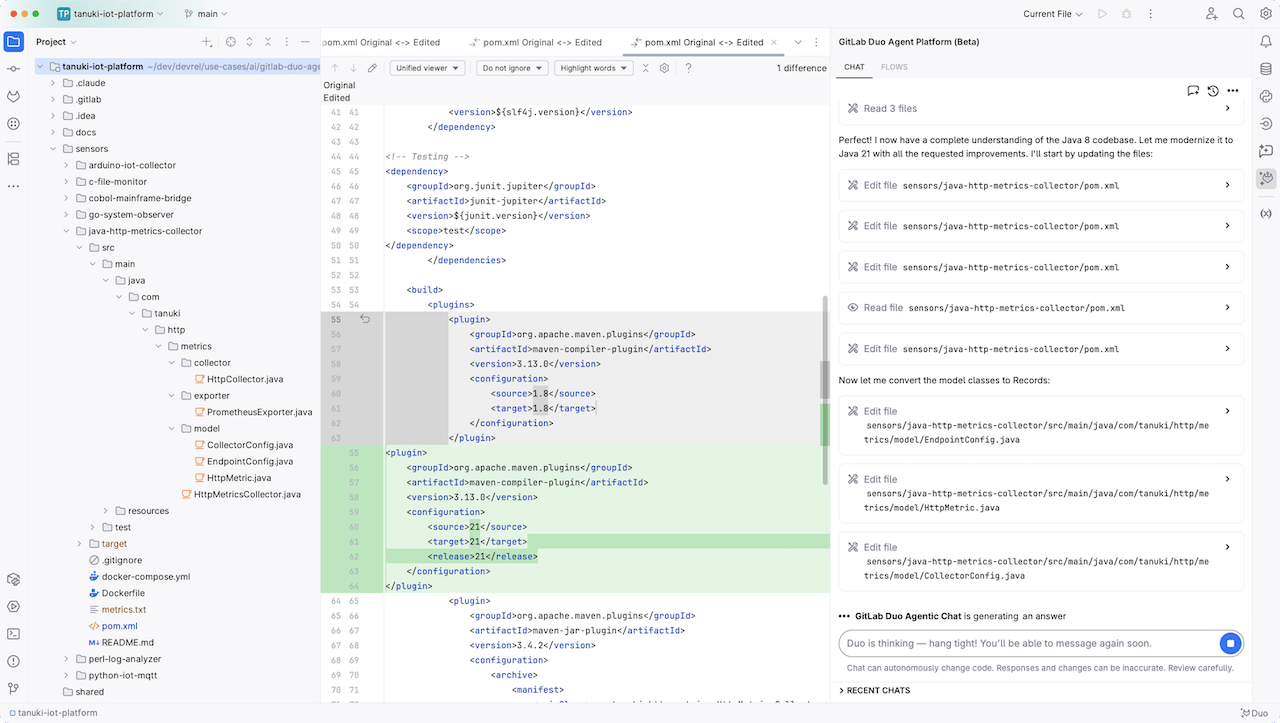Open the main branch dropdown
Screen dimensions: 1280x723
click(206, 14)
